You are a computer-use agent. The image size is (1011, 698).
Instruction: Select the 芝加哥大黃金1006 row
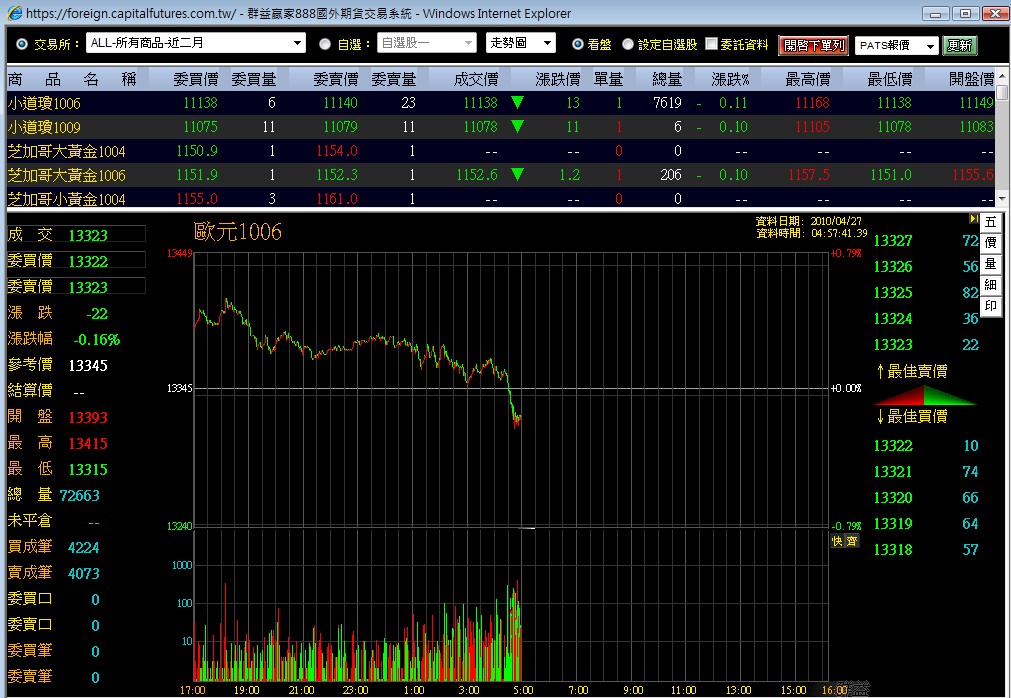(501, 175)
